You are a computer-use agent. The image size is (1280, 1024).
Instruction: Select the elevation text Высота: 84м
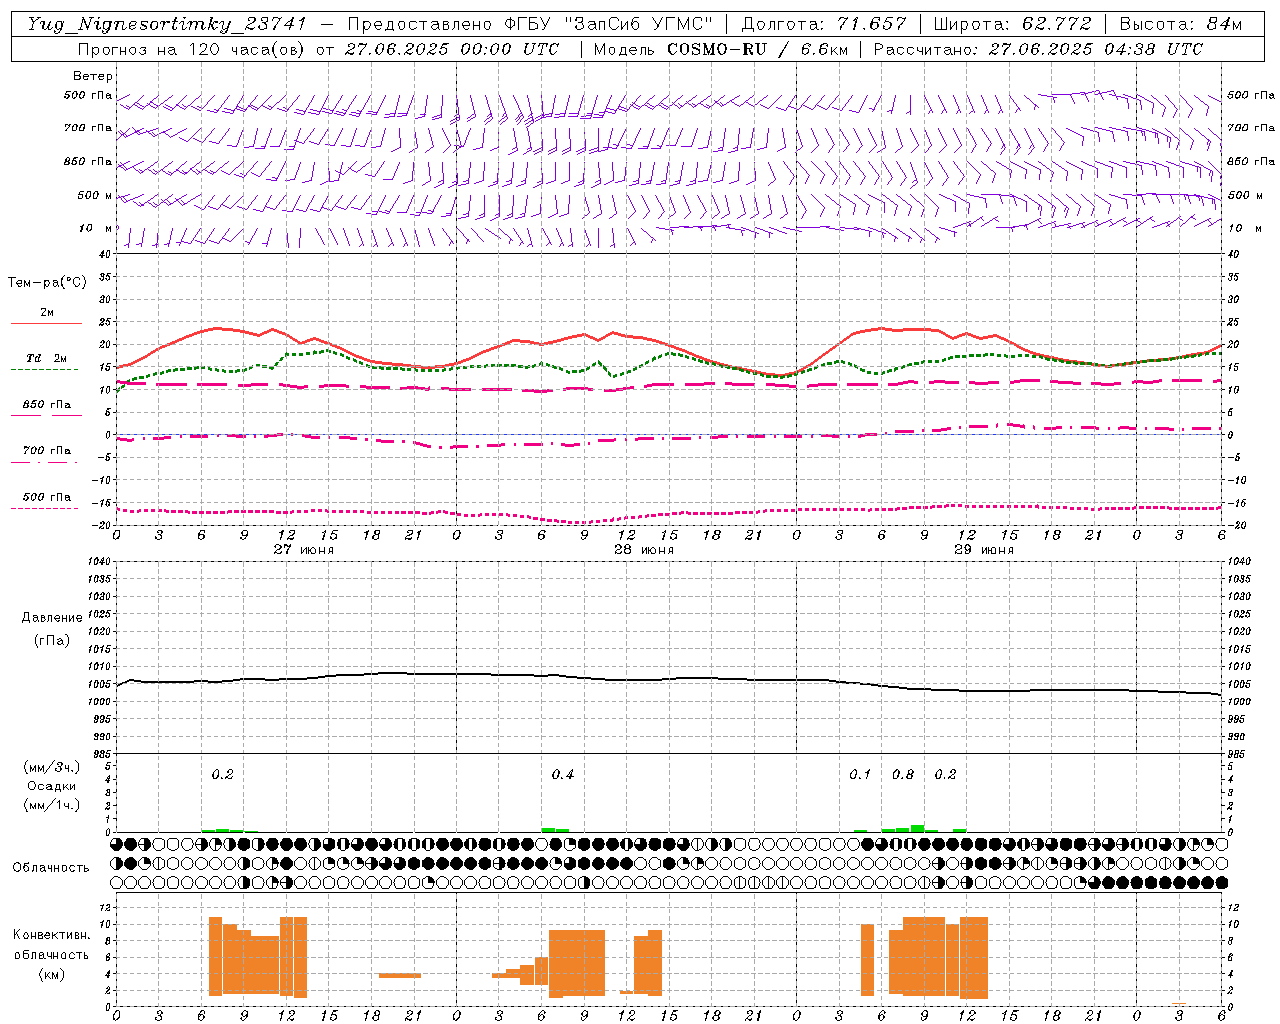coord(1181,24)
